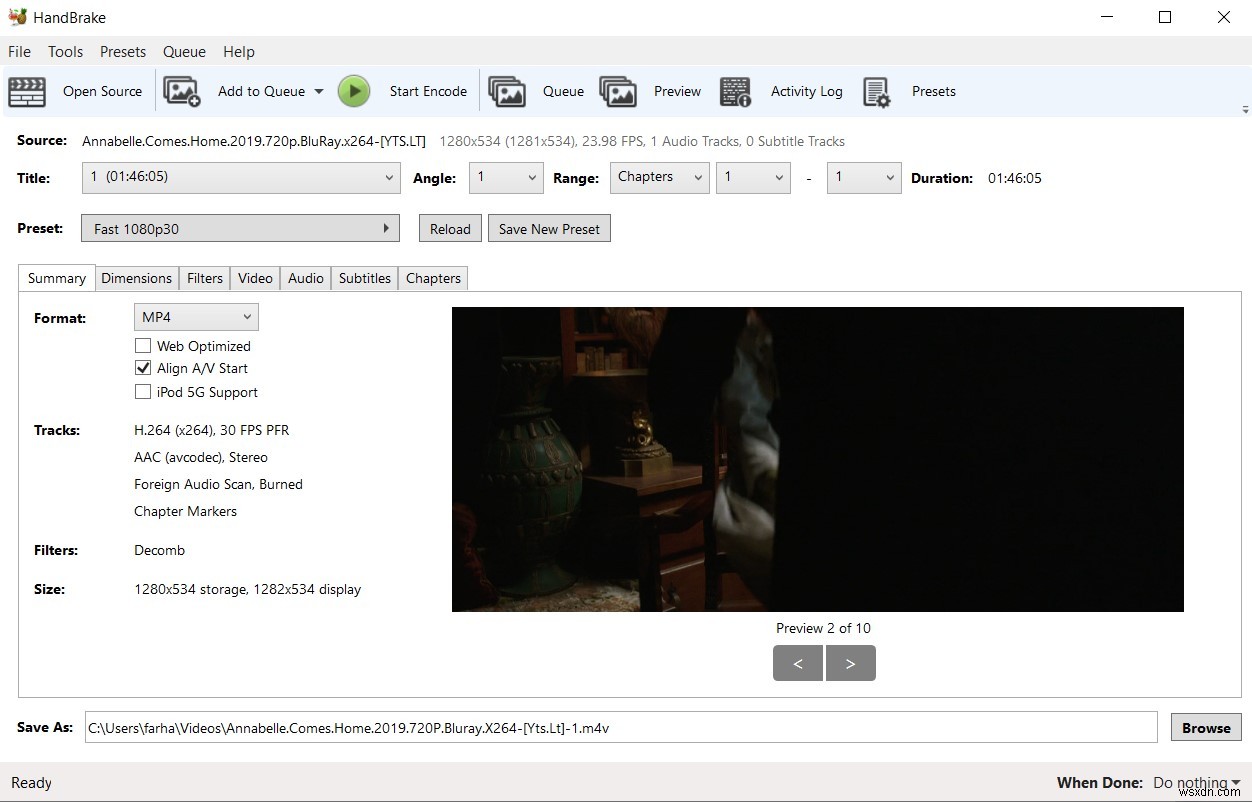Expand the Format MP4 dropdown
Screen dimensions: 1252x802
click(196, 317)
